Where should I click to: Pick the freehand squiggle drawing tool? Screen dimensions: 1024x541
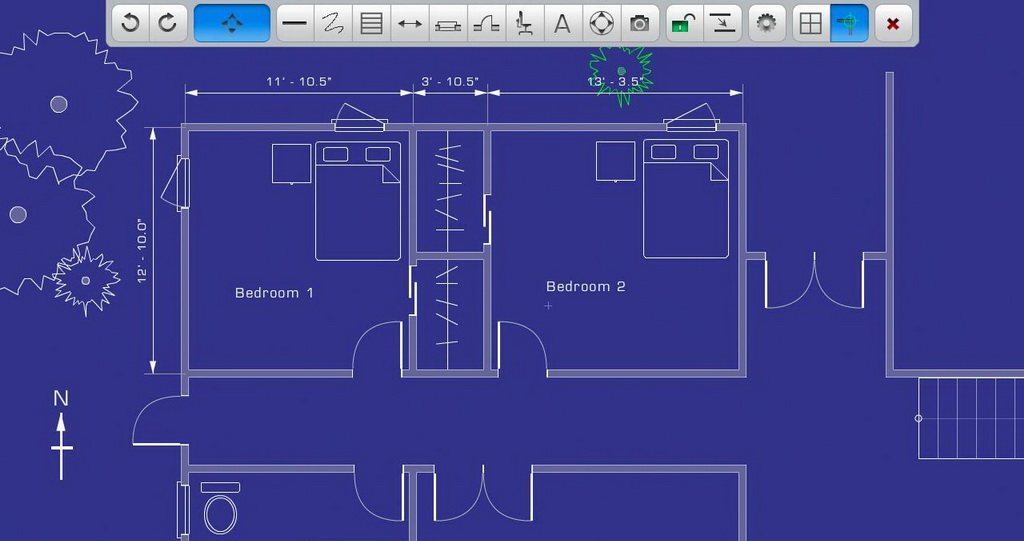coord(333,24)
